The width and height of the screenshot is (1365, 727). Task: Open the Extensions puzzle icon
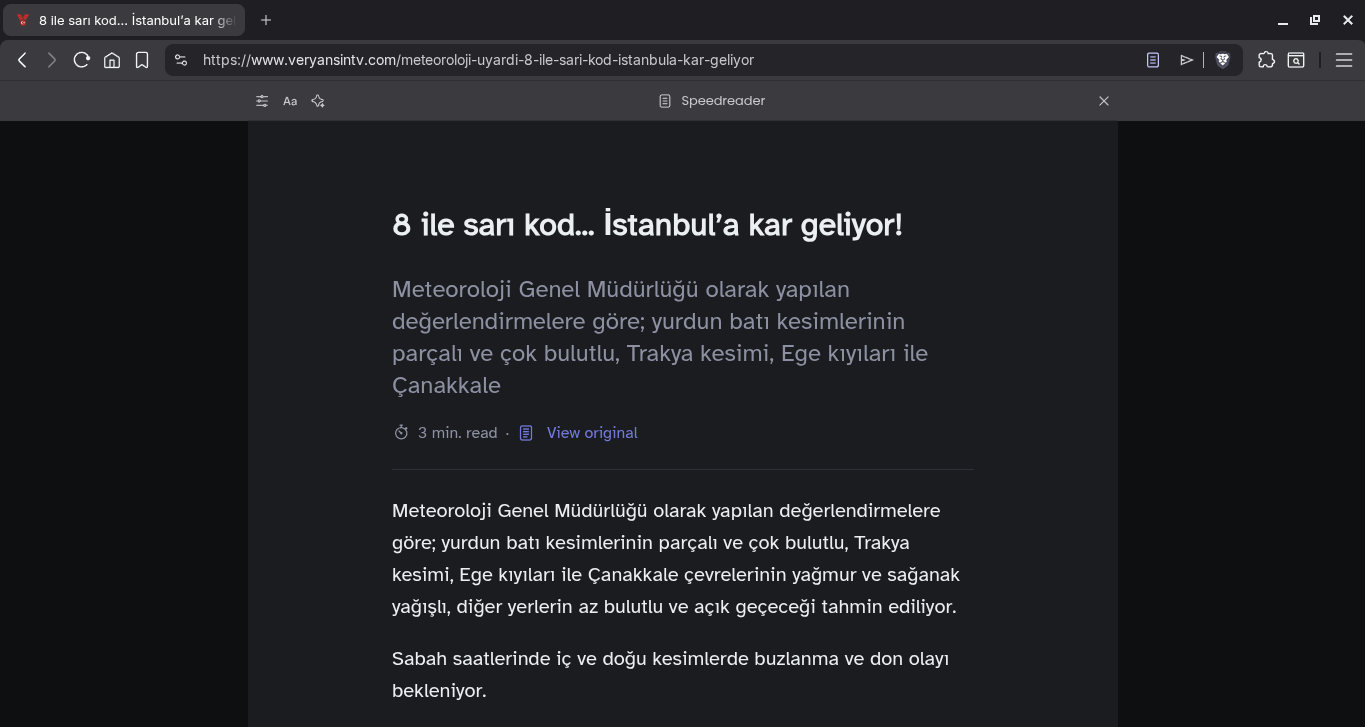(x=1266, y=60)
